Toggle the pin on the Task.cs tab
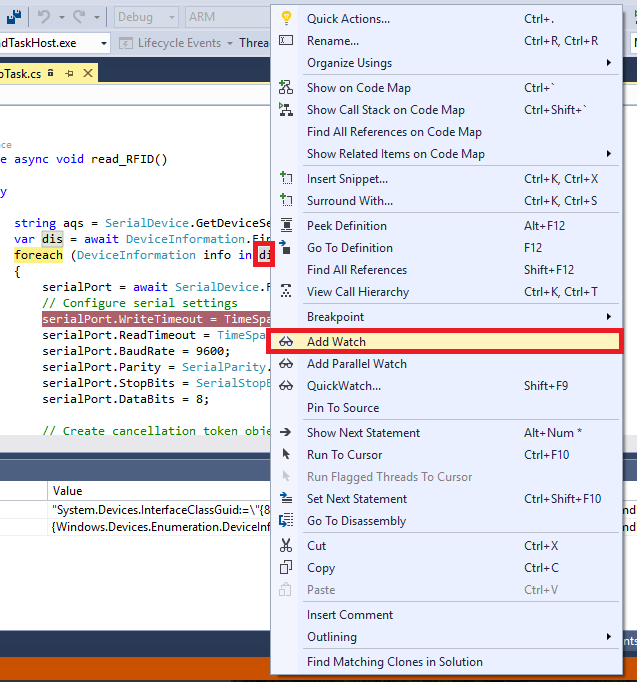 [x=69, y=74]
